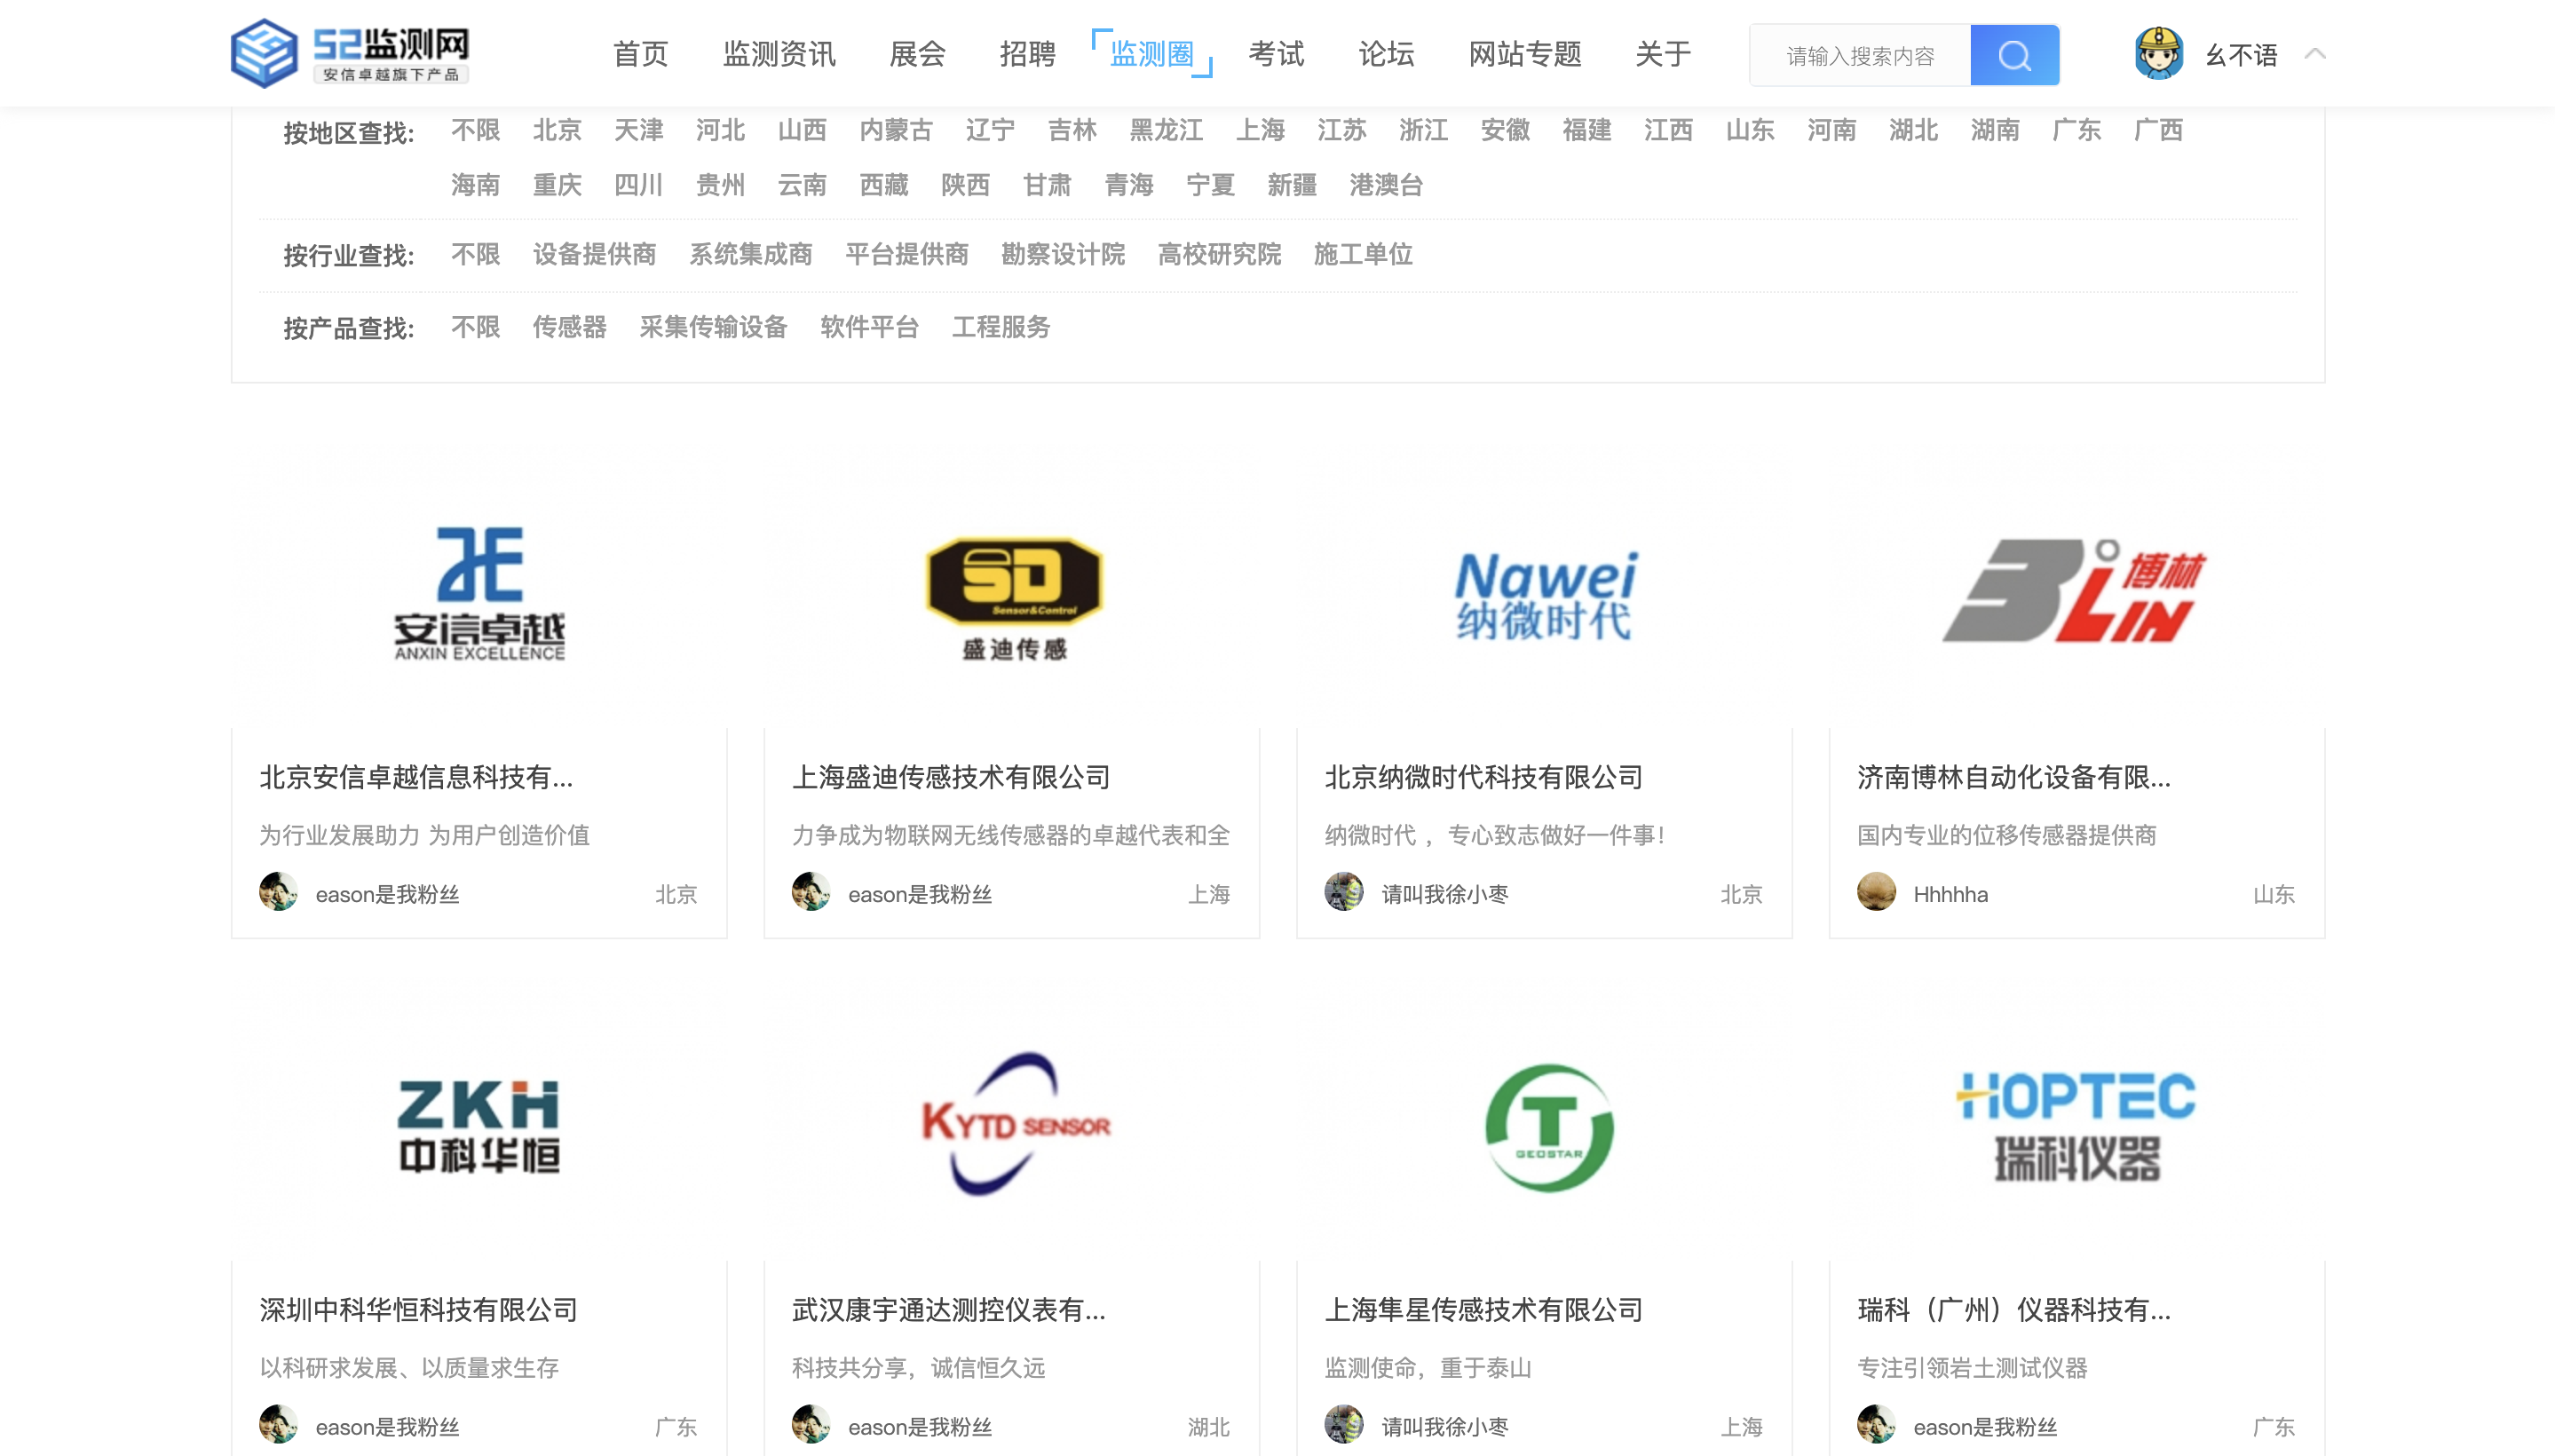Viewport: 2555px width, 1456px height.
Task: Filter region by 广东
Action: point(2076,130)
